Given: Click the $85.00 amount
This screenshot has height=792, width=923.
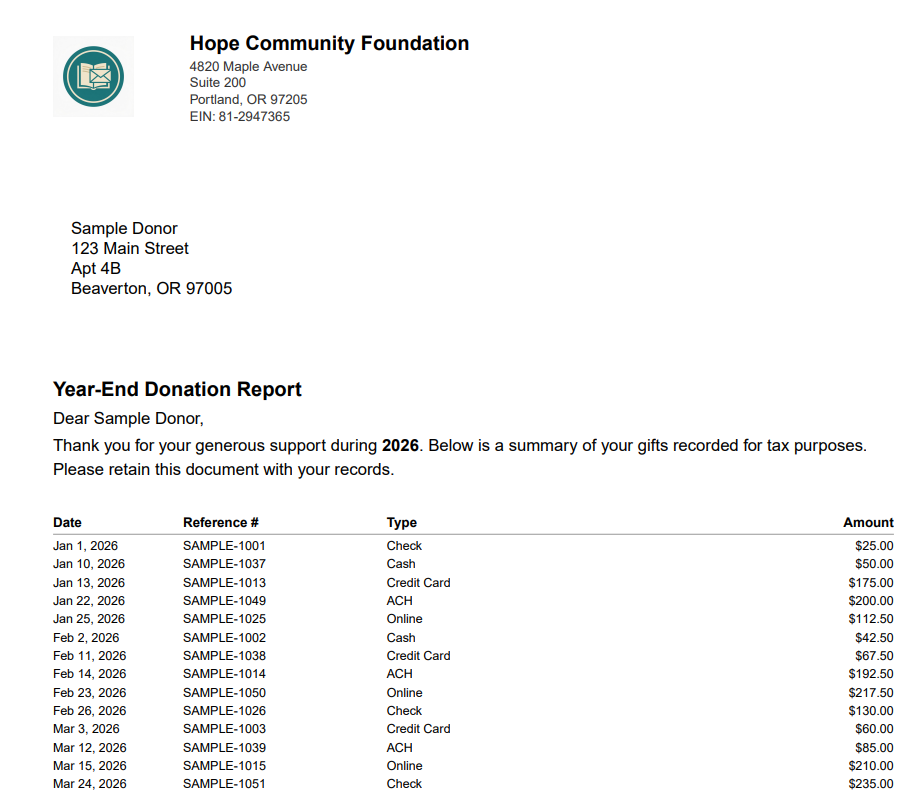Looking at the screenshot, I should tap(874, 748).
